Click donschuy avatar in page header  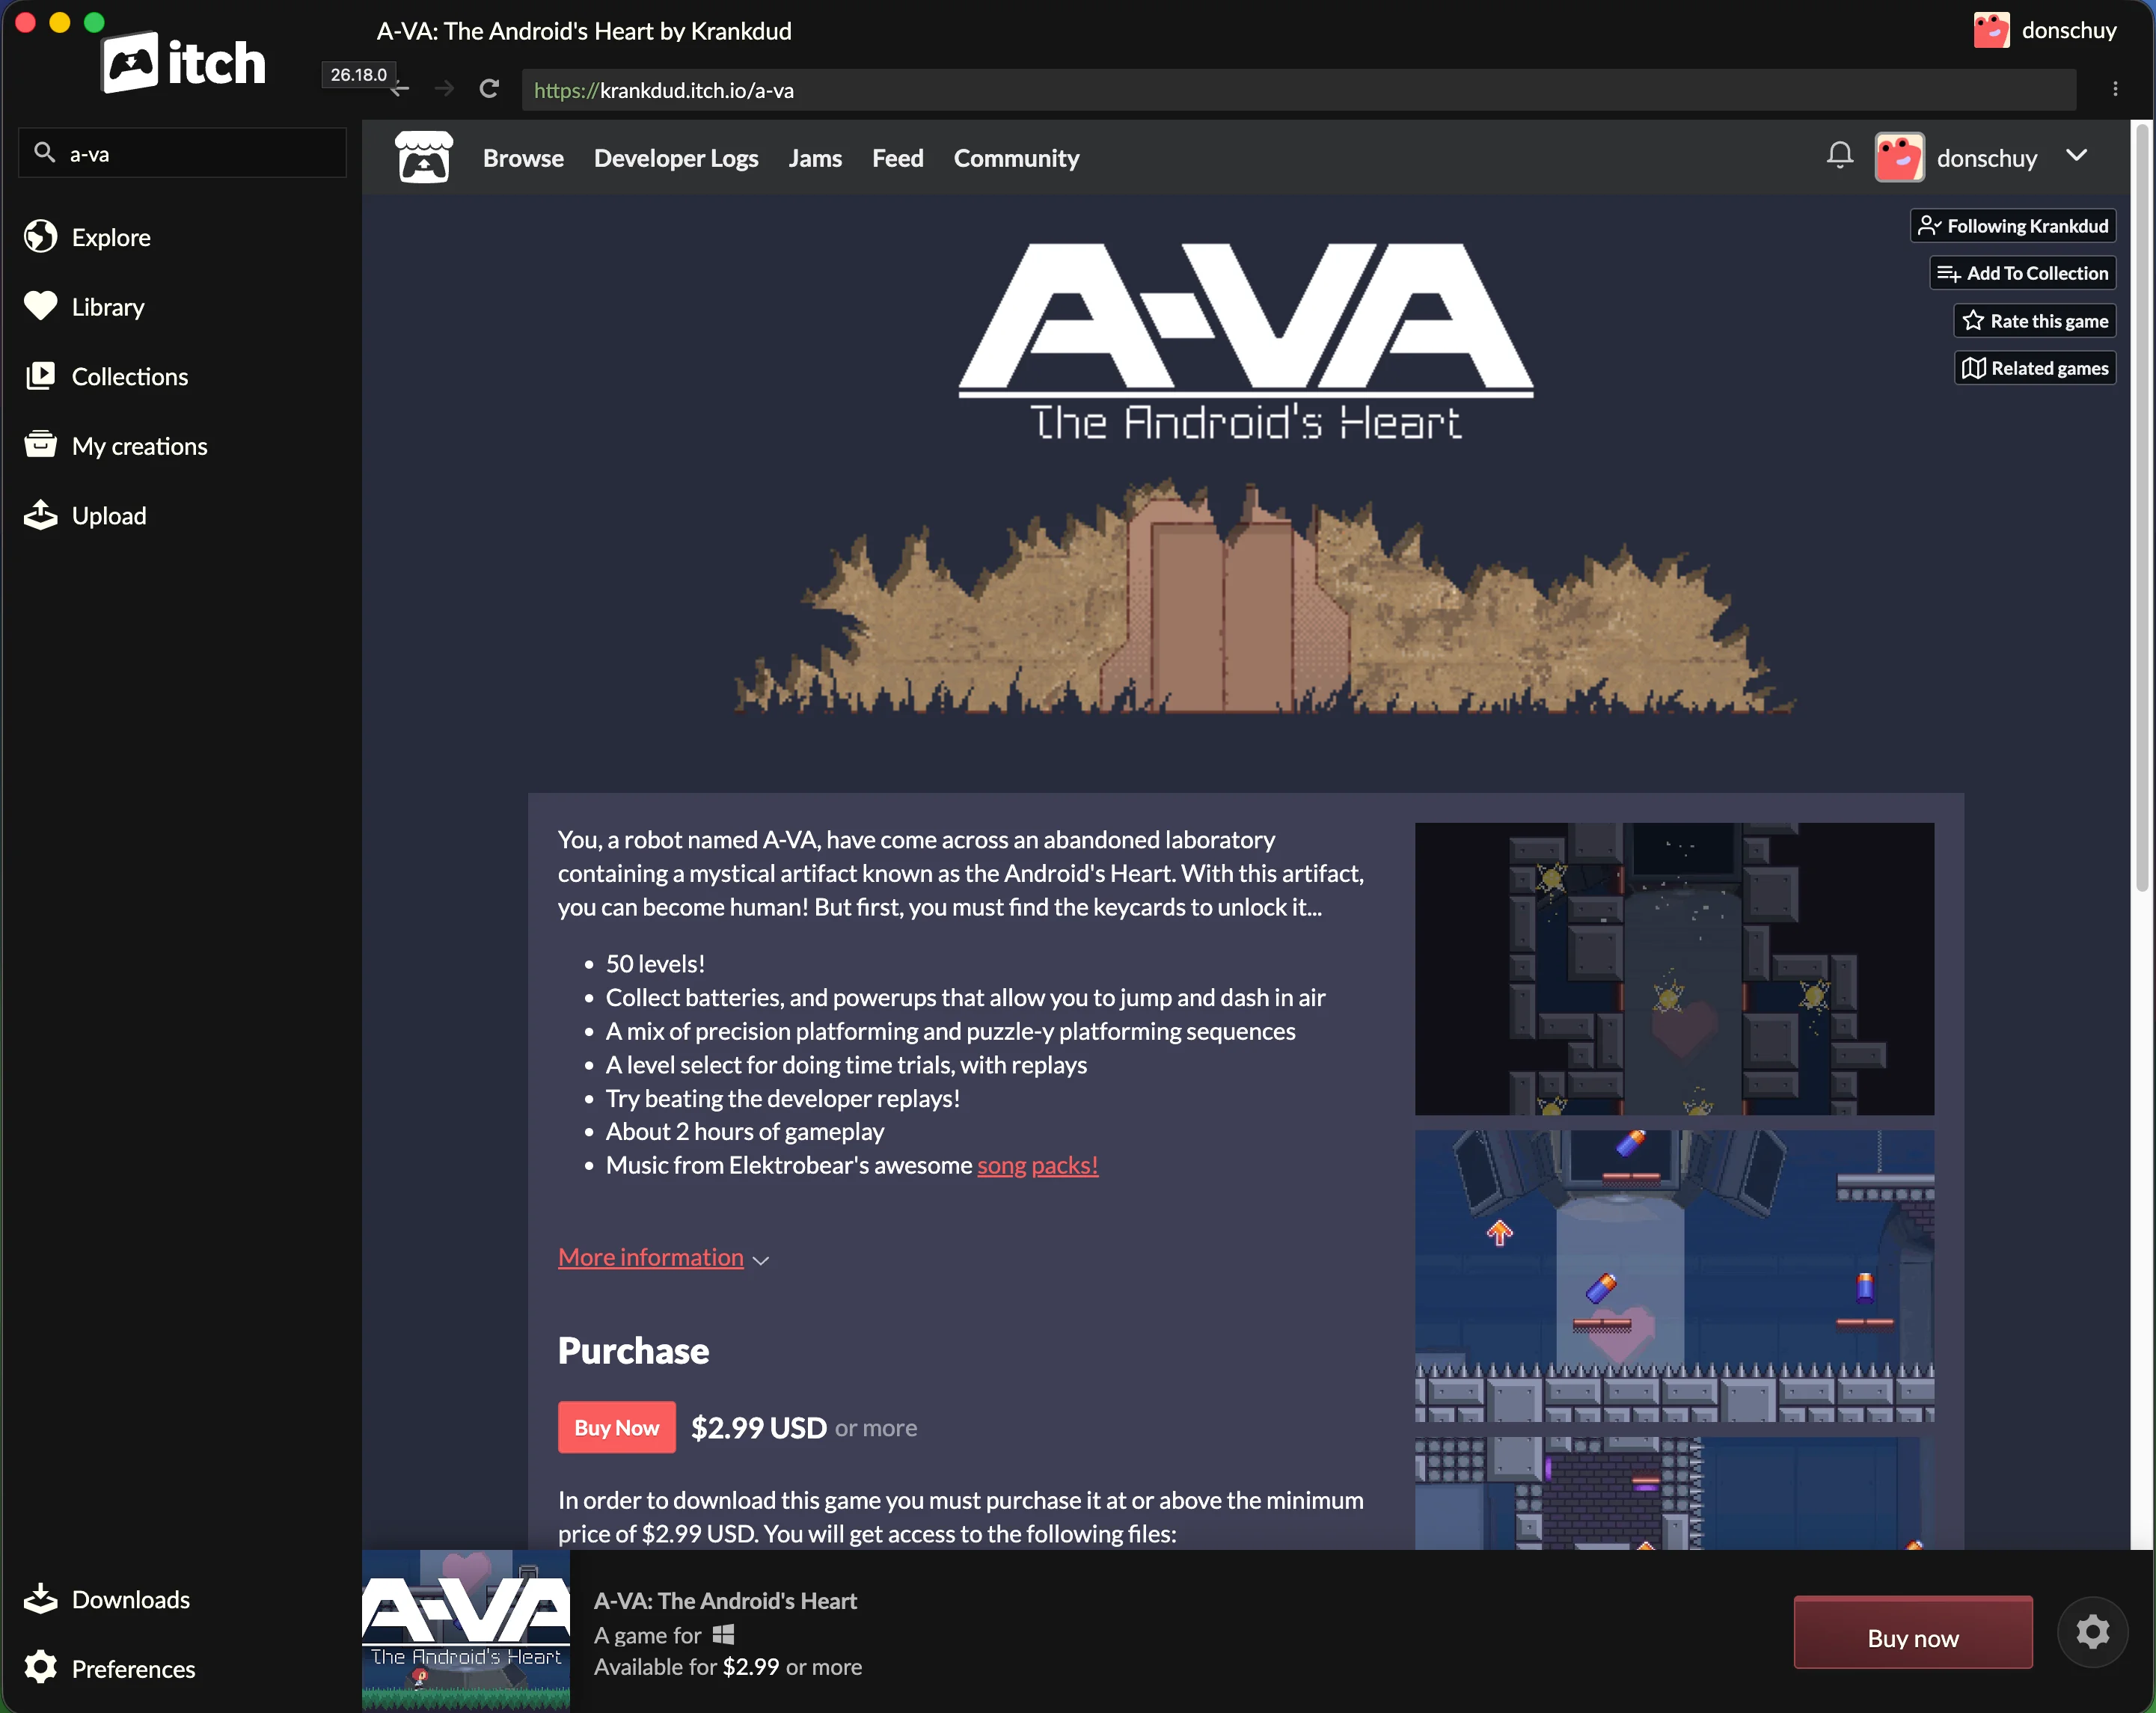tap(1900, 158)
